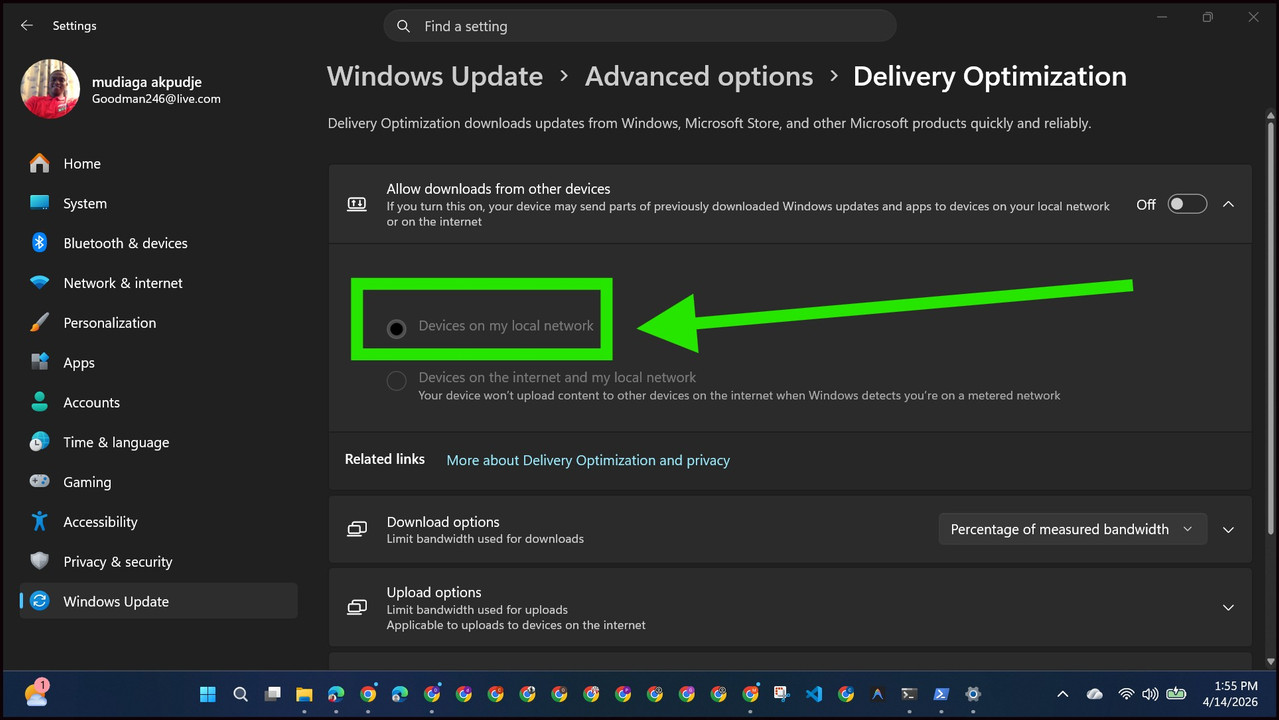Select Privacy & security in the sidebar

point(159,561)
